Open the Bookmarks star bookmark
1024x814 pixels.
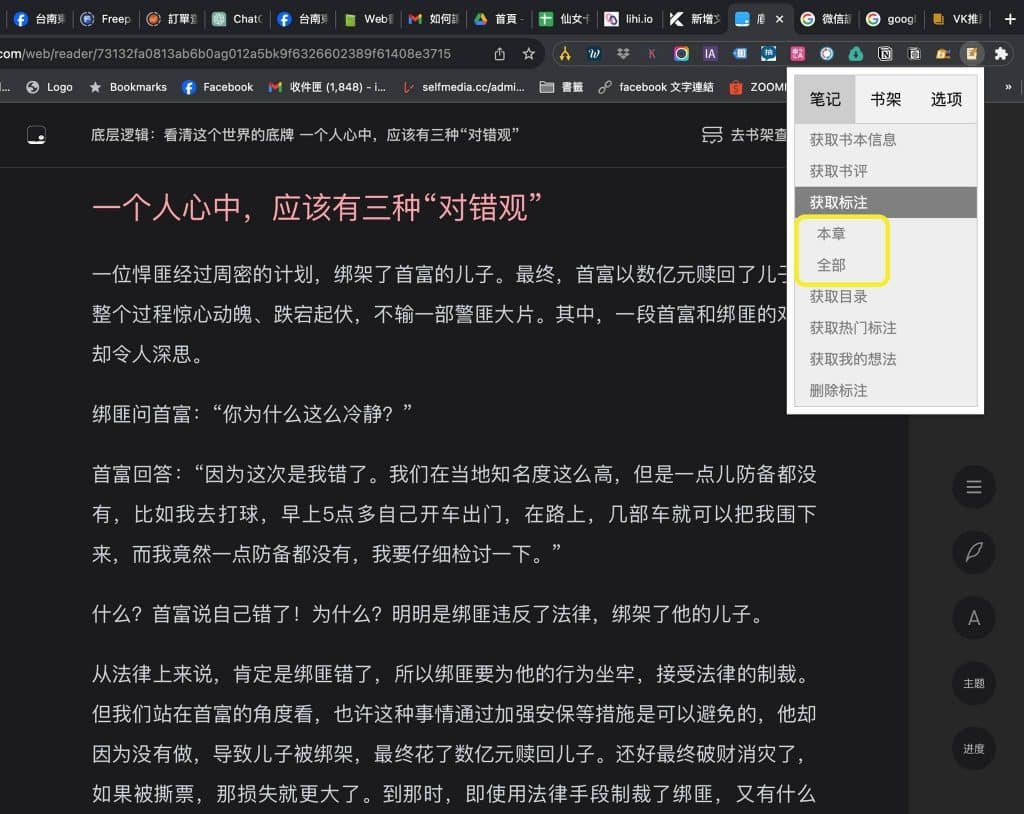tap(128, 86)
